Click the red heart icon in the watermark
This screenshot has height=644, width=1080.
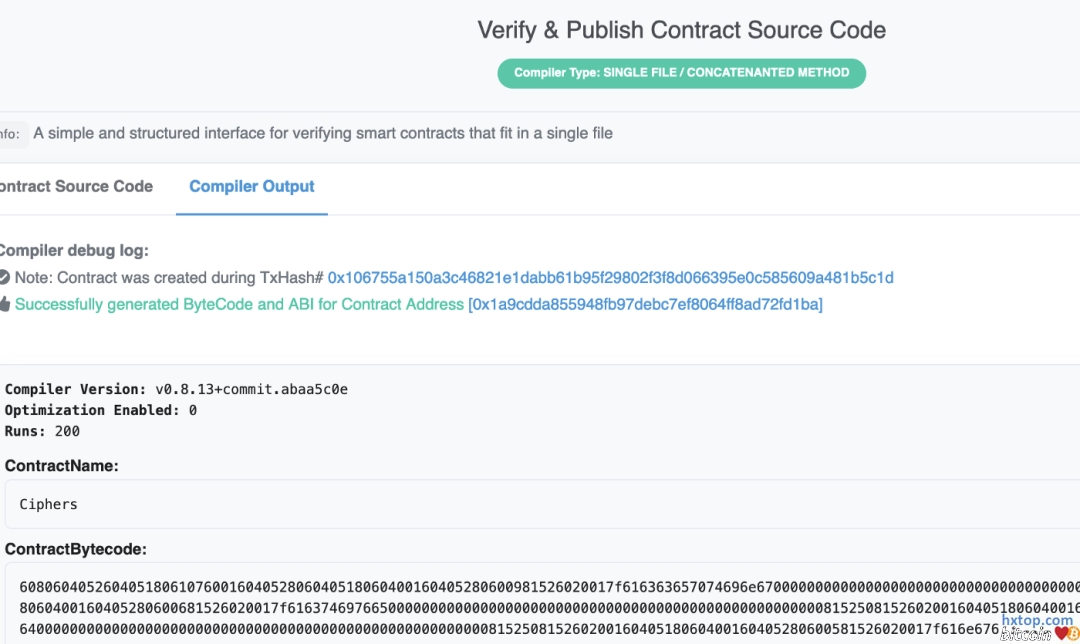[x=1060, y=633]
